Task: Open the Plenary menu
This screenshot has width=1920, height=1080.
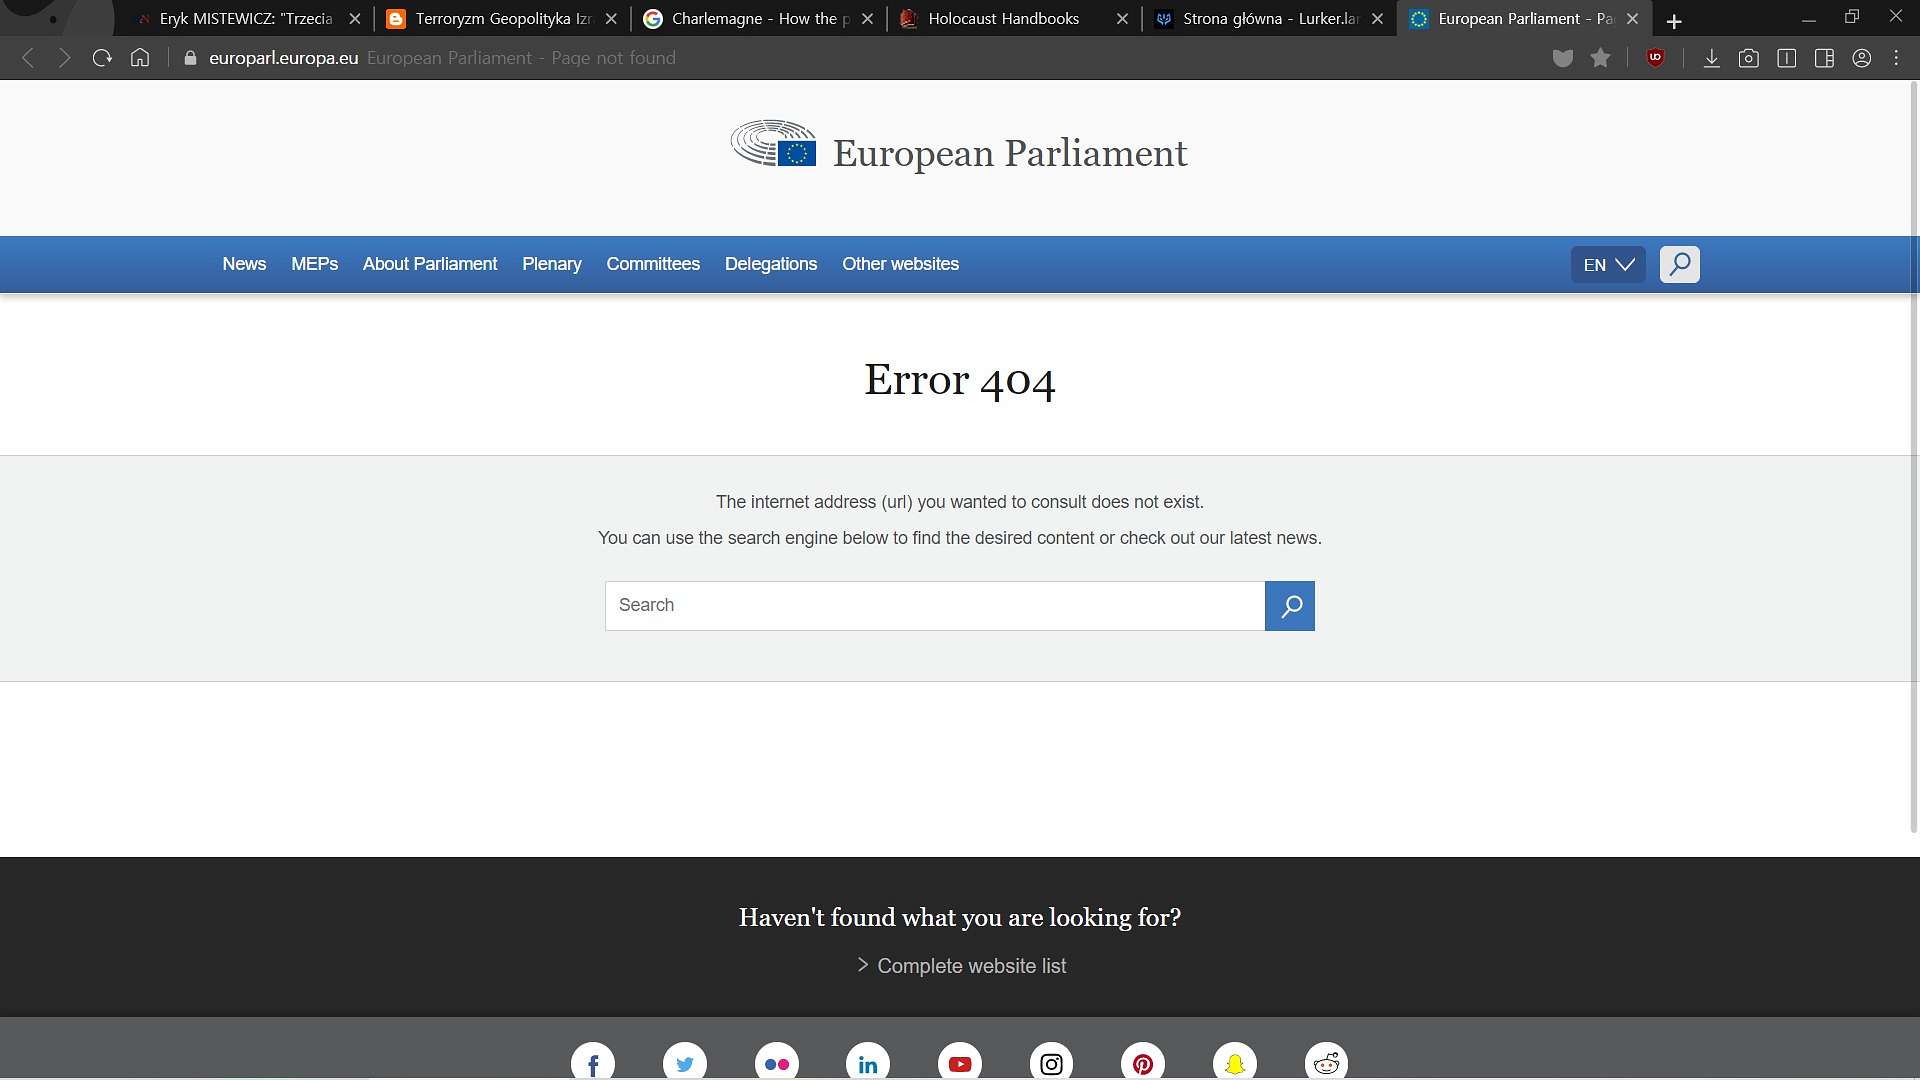Action: pyautogui.click(x=552, y=264)
